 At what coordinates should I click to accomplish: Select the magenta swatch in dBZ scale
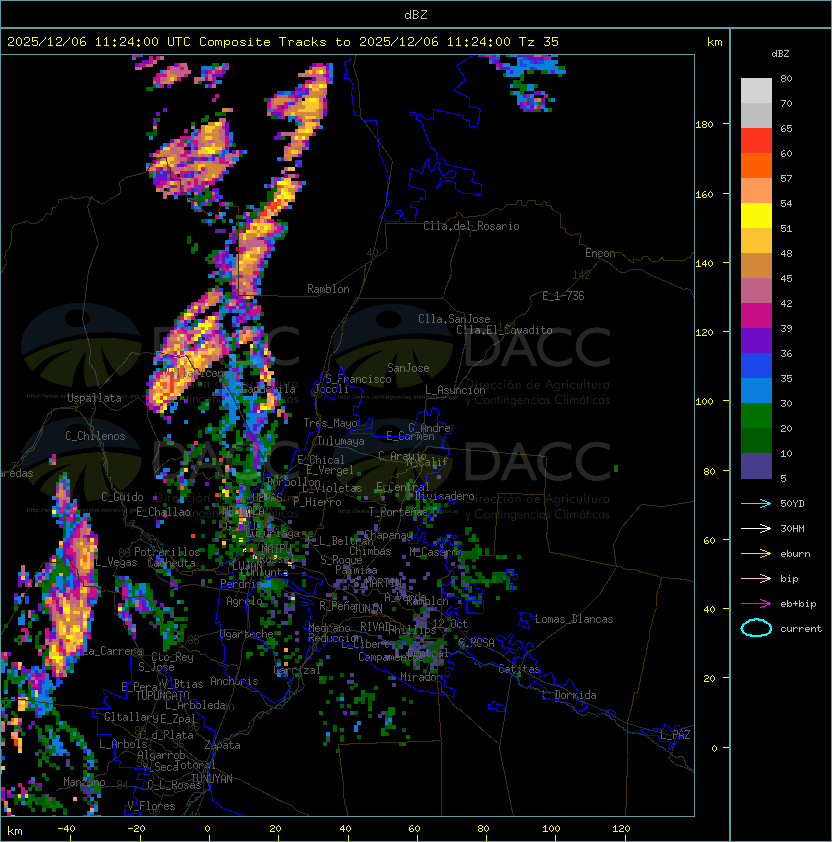[x=756, y=316]
